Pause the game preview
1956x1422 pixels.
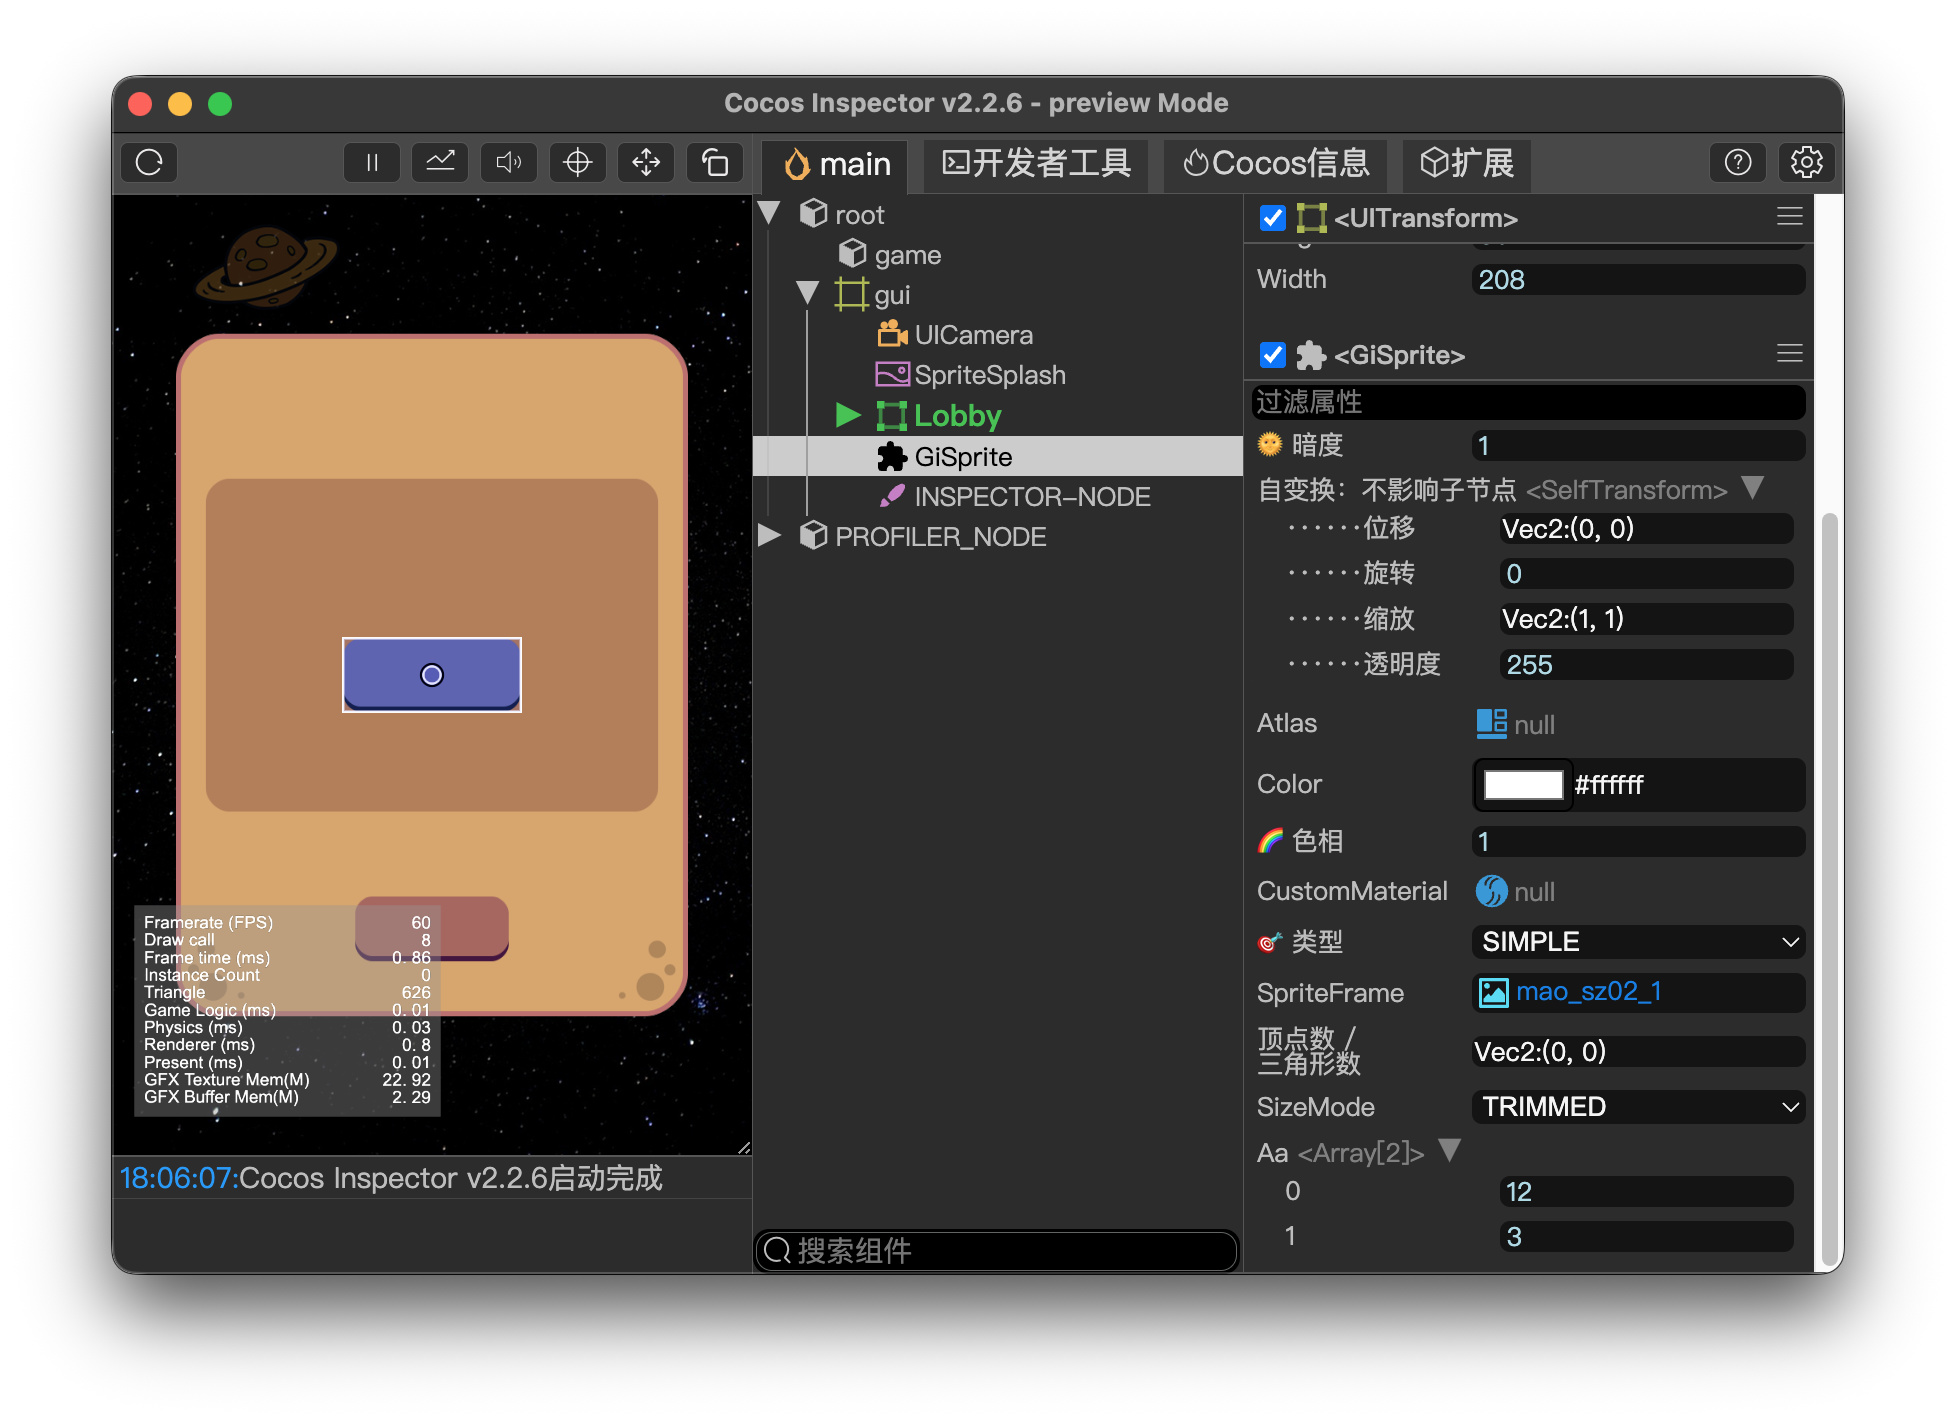[x=371, y=163]
